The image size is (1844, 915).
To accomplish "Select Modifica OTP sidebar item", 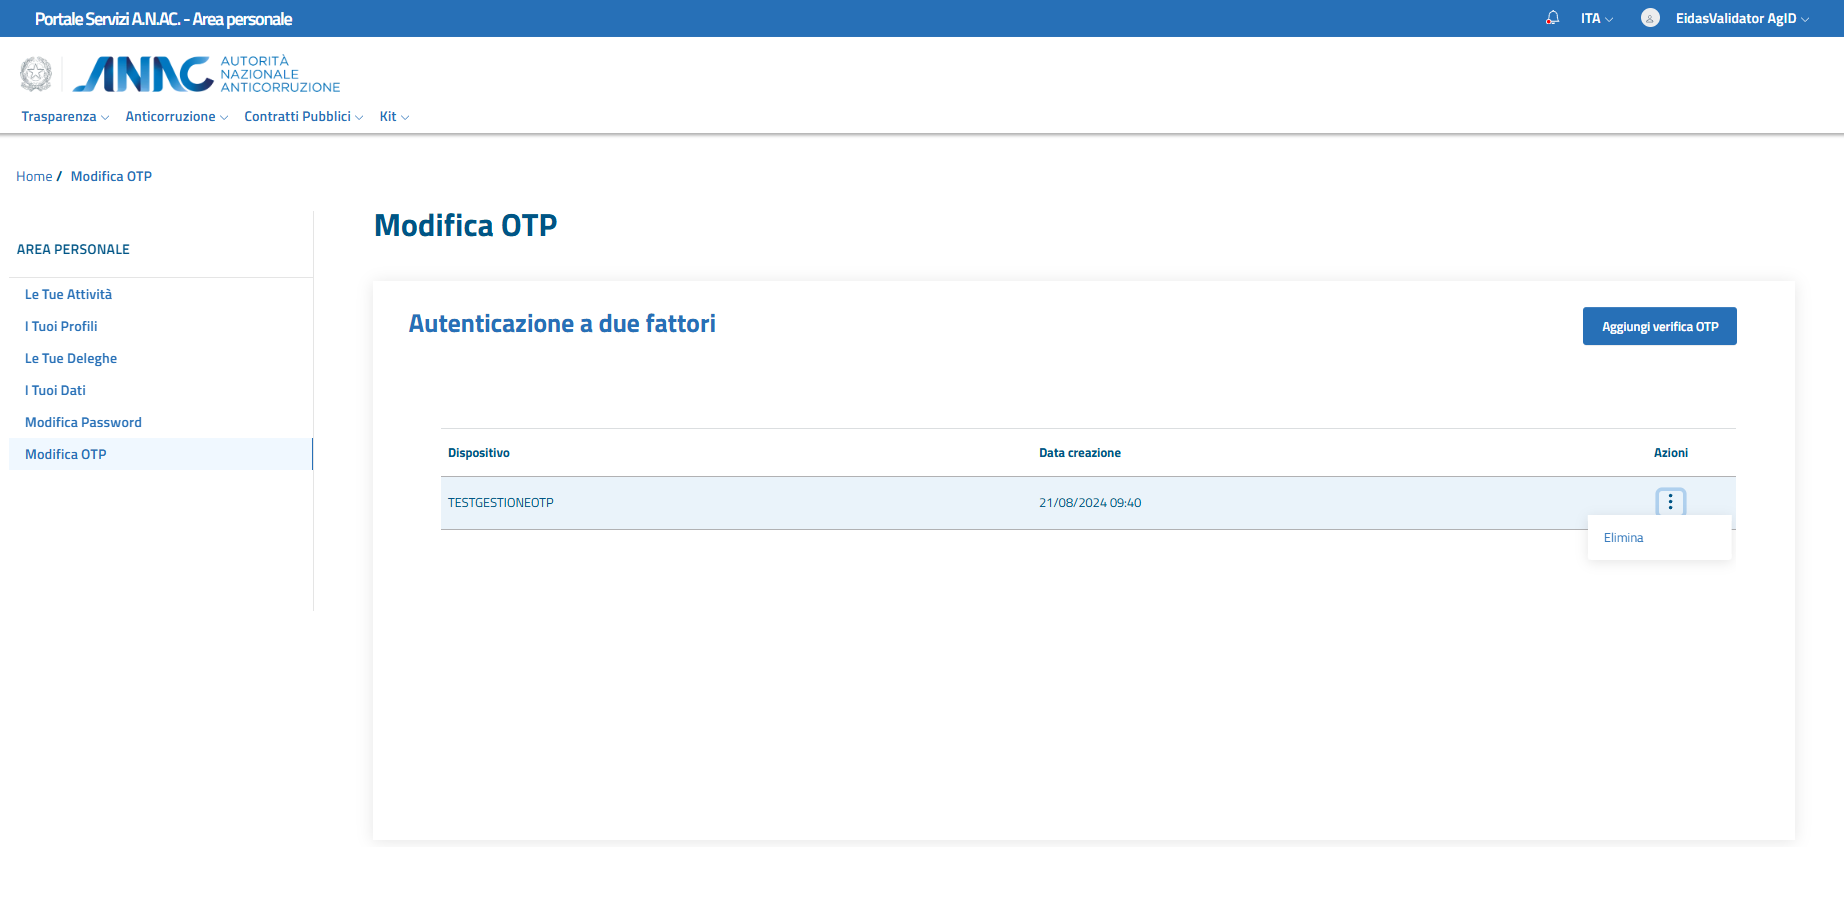I will tap(66, 455).
